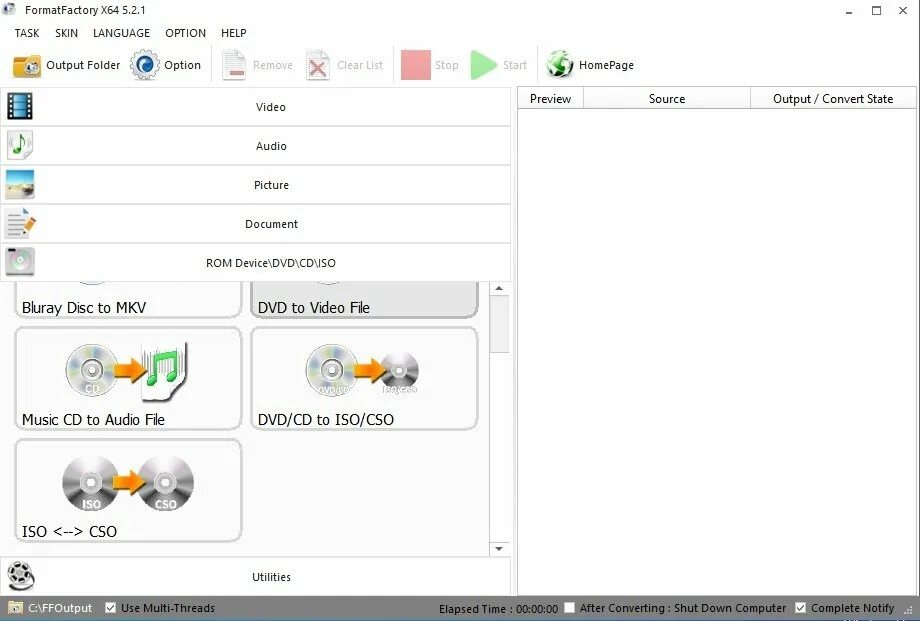Expand the Document category section
The image size is (920, 621).
[x=256, y=224]
